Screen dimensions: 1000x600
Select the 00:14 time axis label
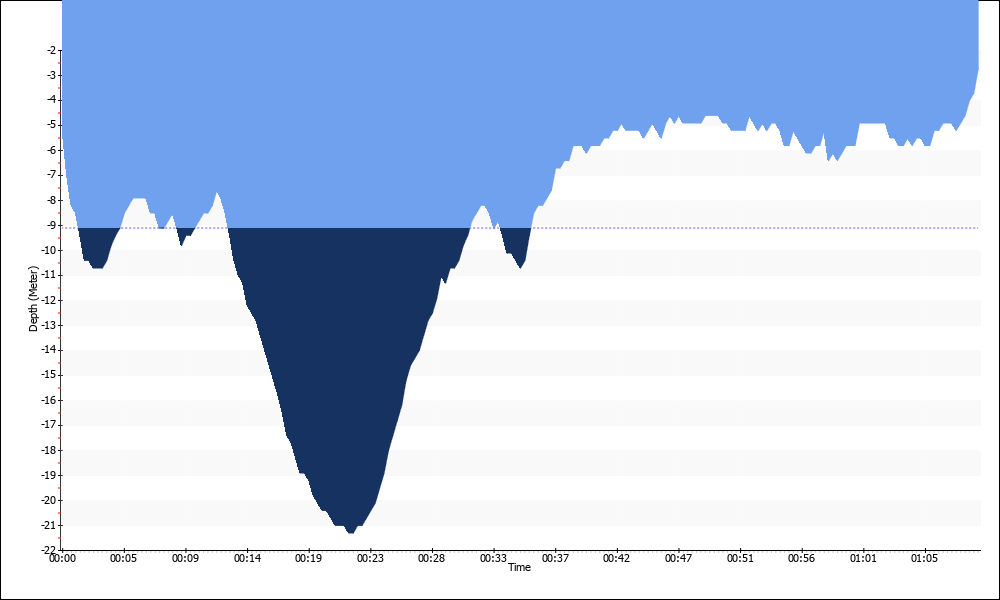(247, 559)
